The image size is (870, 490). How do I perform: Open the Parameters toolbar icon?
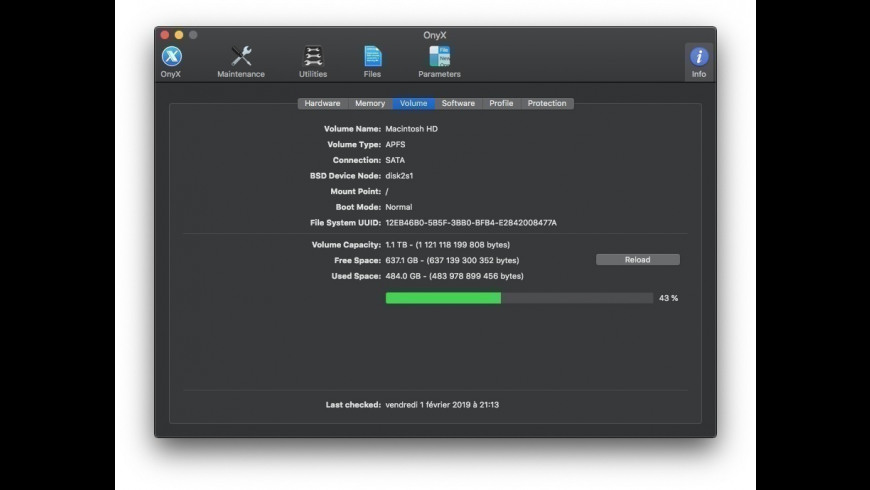439,60
